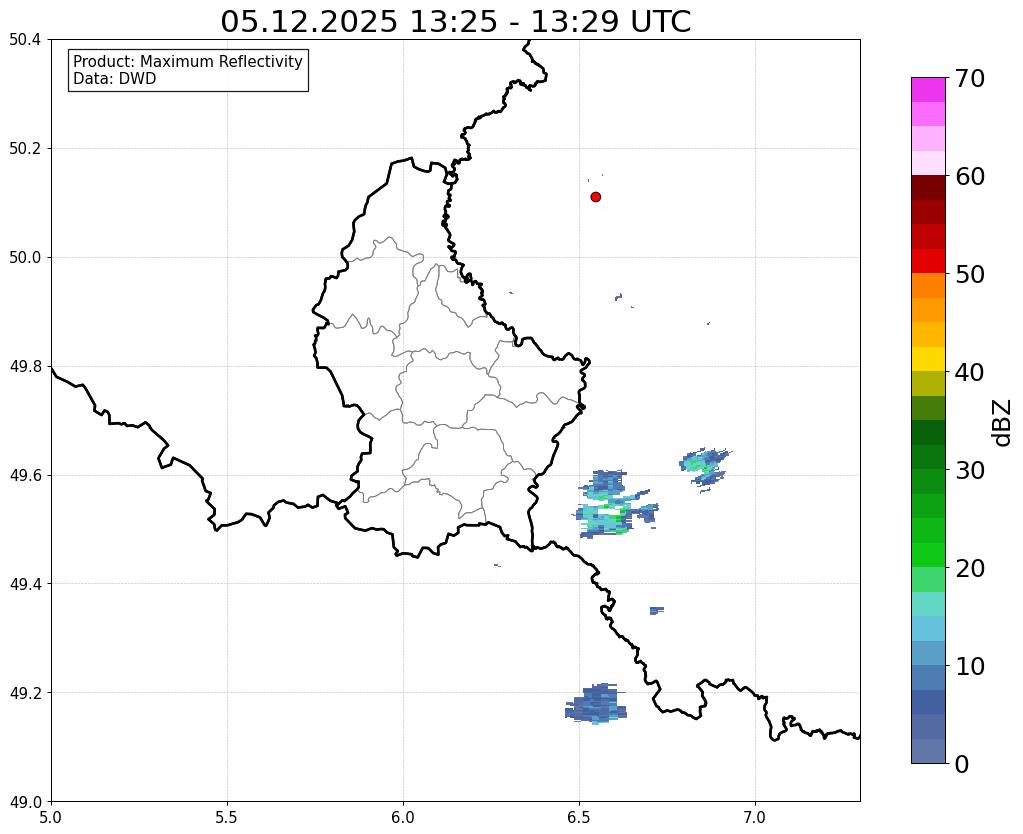Click latitude axis label 49.8
The height and width of the screenshot is (834, 1023).
(25, 367)
